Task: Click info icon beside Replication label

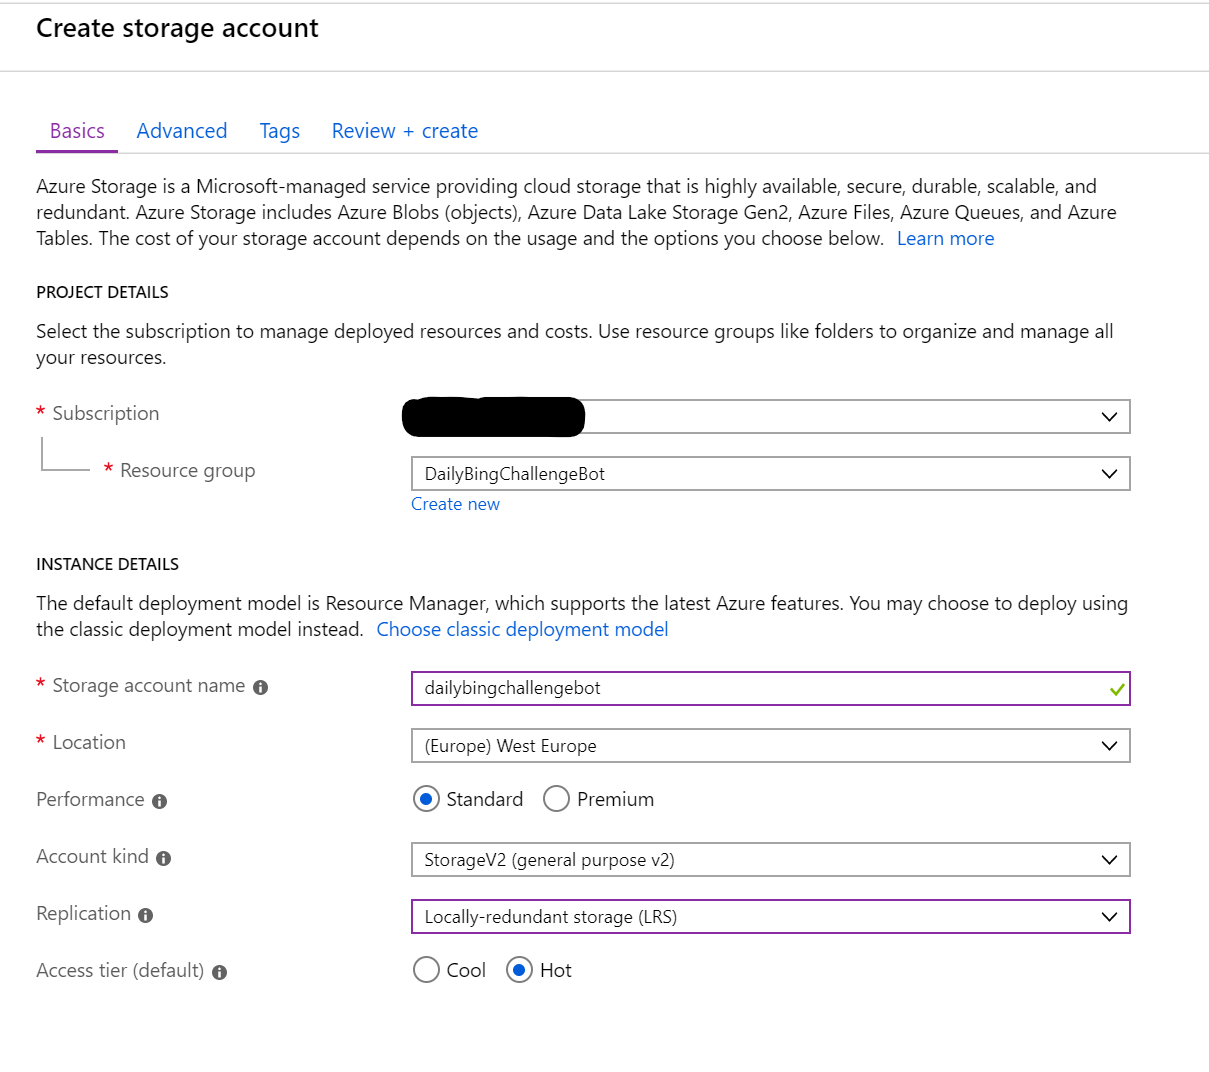Action: [146, 916]
